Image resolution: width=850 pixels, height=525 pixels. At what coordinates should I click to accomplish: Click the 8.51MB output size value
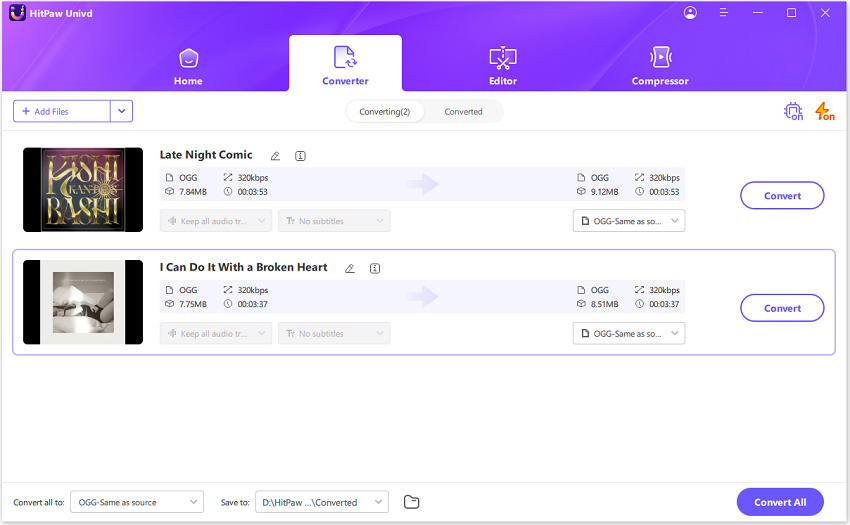pos(604,304)
